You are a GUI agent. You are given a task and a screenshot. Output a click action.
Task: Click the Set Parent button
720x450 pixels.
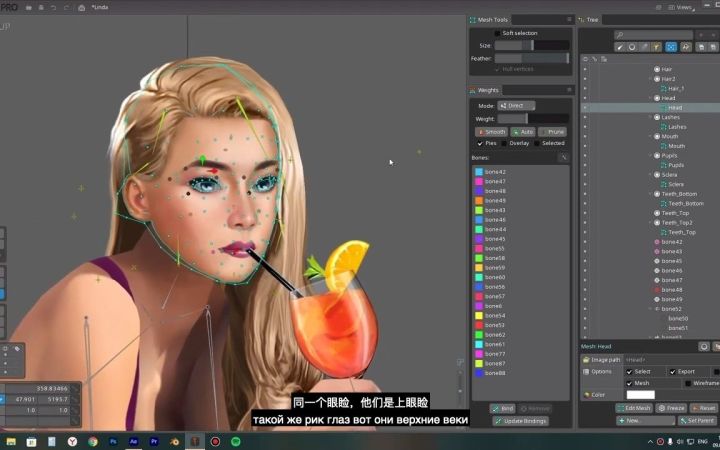[x=697, y=420]
